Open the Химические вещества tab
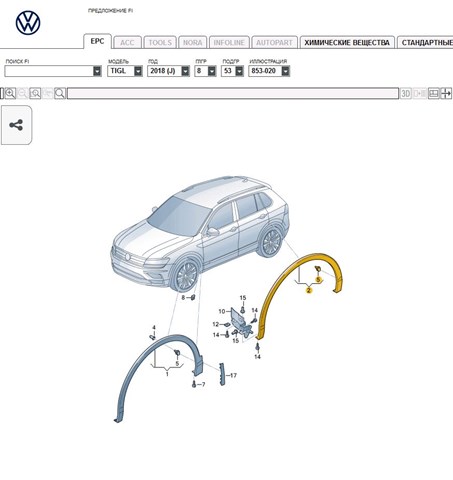The height and width of the screenshot is (480, 453). pos(347,42)
